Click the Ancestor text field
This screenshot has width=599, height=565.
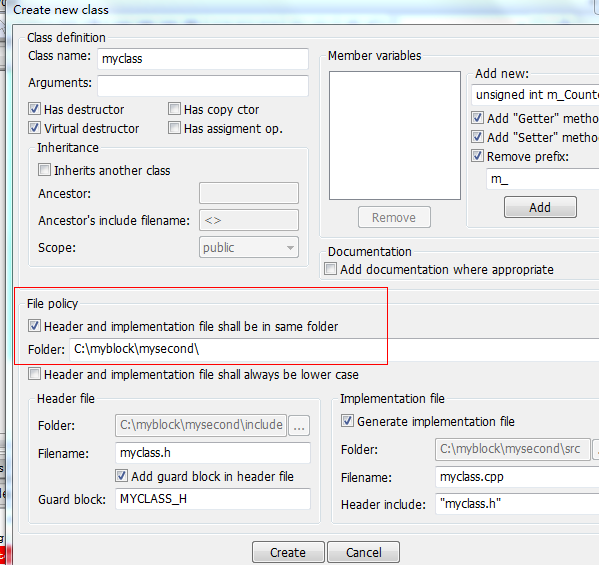tap(249, 193)
